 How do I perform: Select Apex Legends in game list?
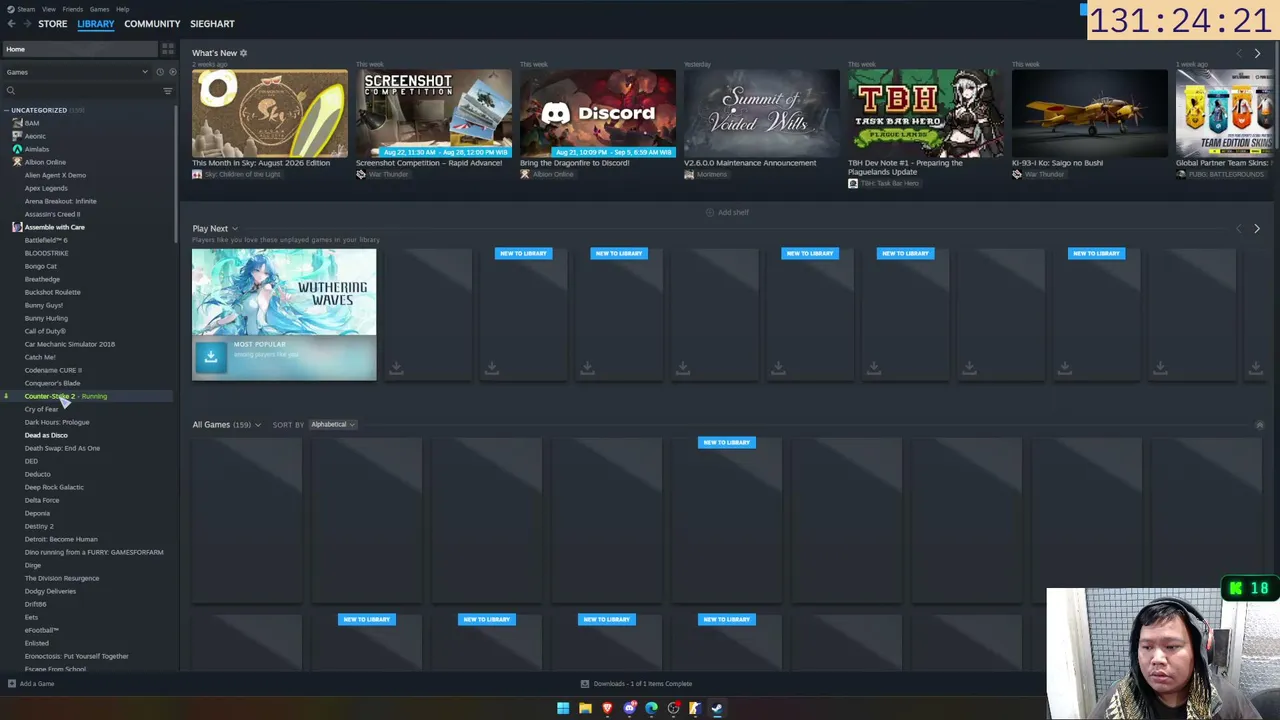coord(46,188)
